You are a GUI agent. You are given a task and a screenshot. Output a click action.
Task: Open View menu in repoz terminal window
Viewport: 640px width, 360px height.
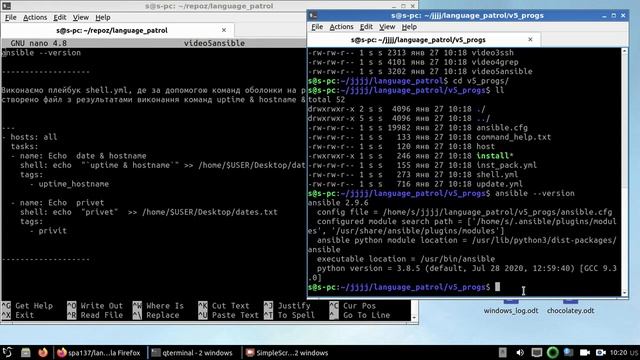click(x=80, y=18)
